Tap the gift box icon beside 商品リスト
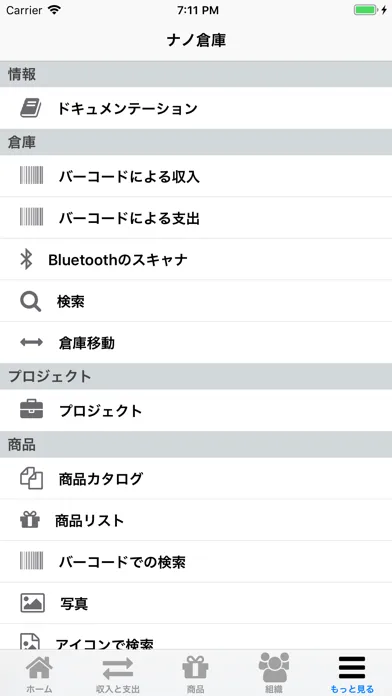Image resolution: width=392 pixels, height=696 pixels. tap(30, 520)
